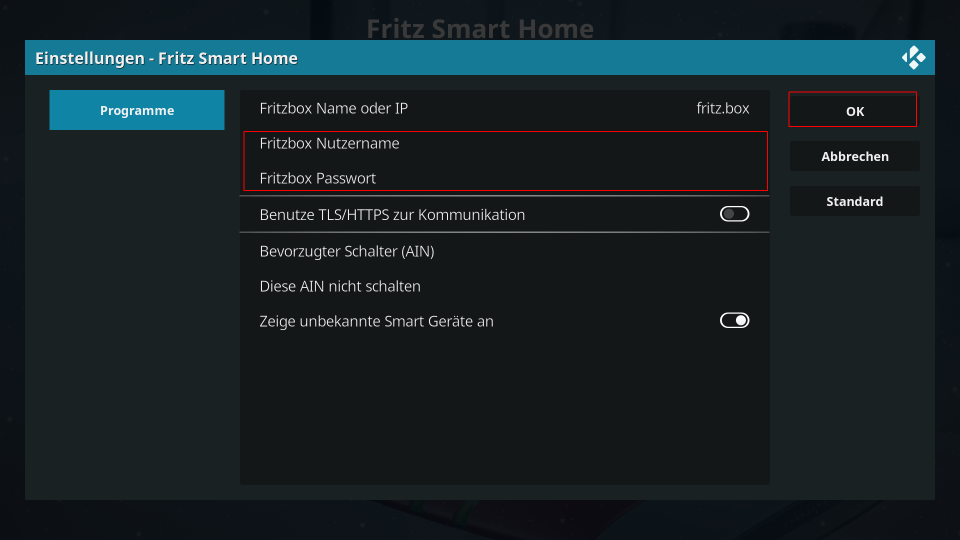960x540 pixels.
Task: Click Benutze TLS/HTTPS zur Kommunikation label
Action: [x=392, y=215]
